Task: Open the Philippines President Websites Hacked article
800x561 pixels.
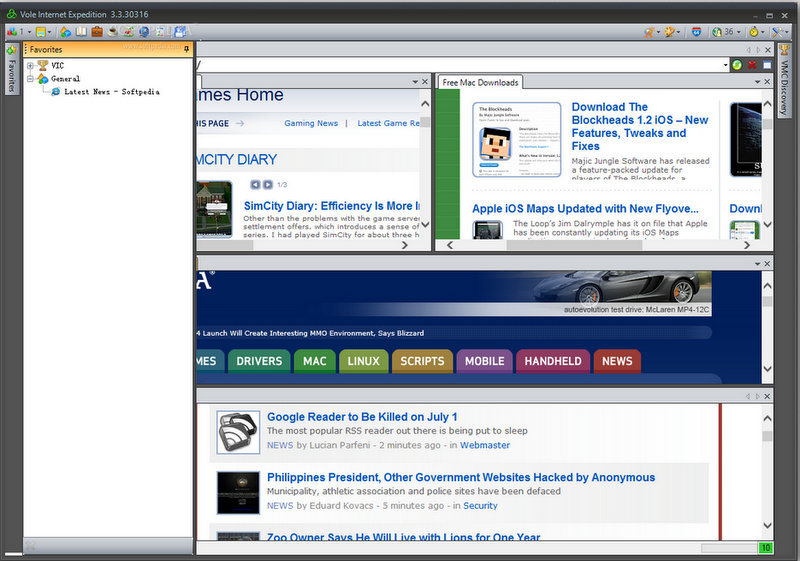Action: pos(461,477)
